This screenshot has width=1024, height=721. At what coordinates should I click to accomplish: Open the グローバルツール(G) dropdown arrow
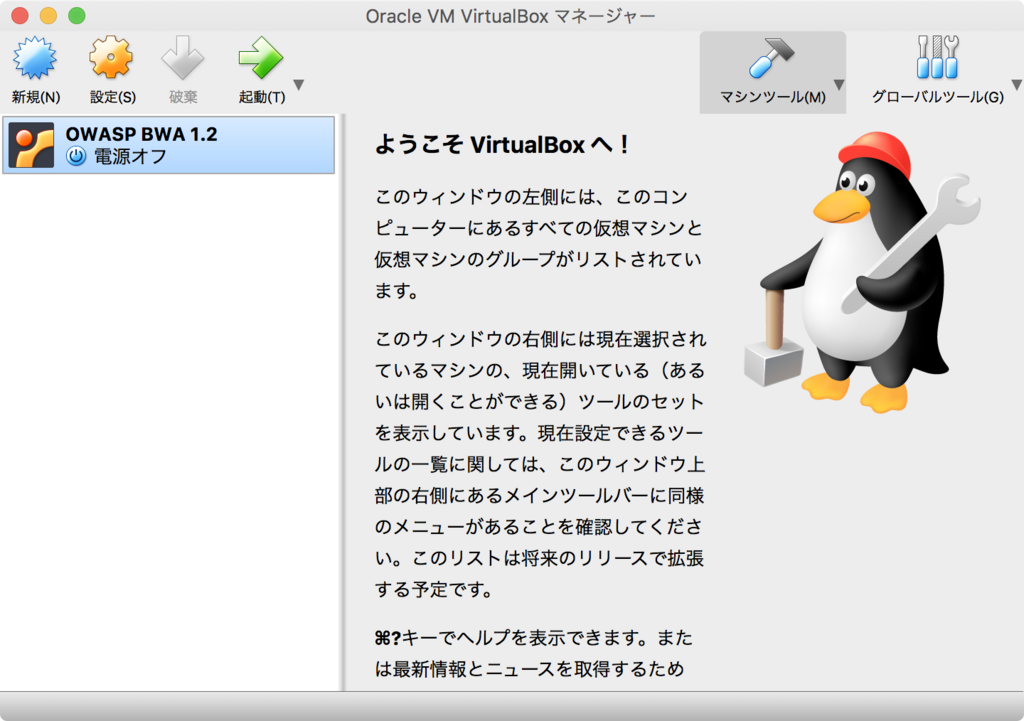[1017, 85]
